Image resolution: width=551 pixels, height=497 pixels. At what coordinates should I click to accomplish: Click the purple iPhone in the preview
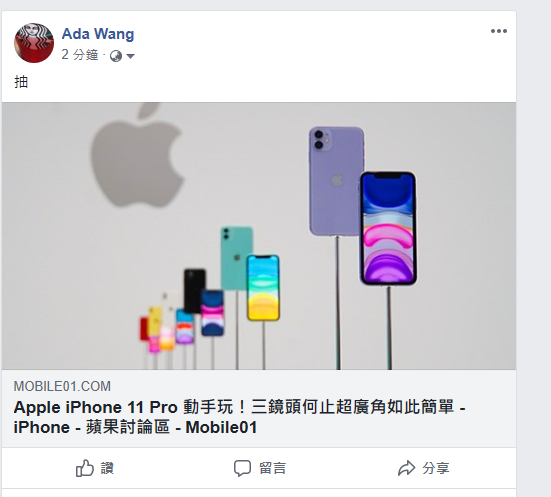click(x=336, y=181)
